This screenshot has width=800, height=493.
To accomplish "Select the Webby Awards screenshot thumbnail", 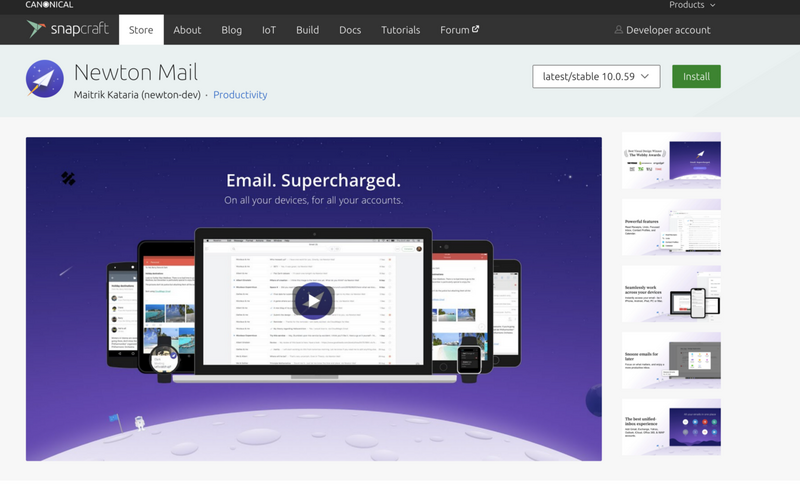I will [x=671, y=160].
